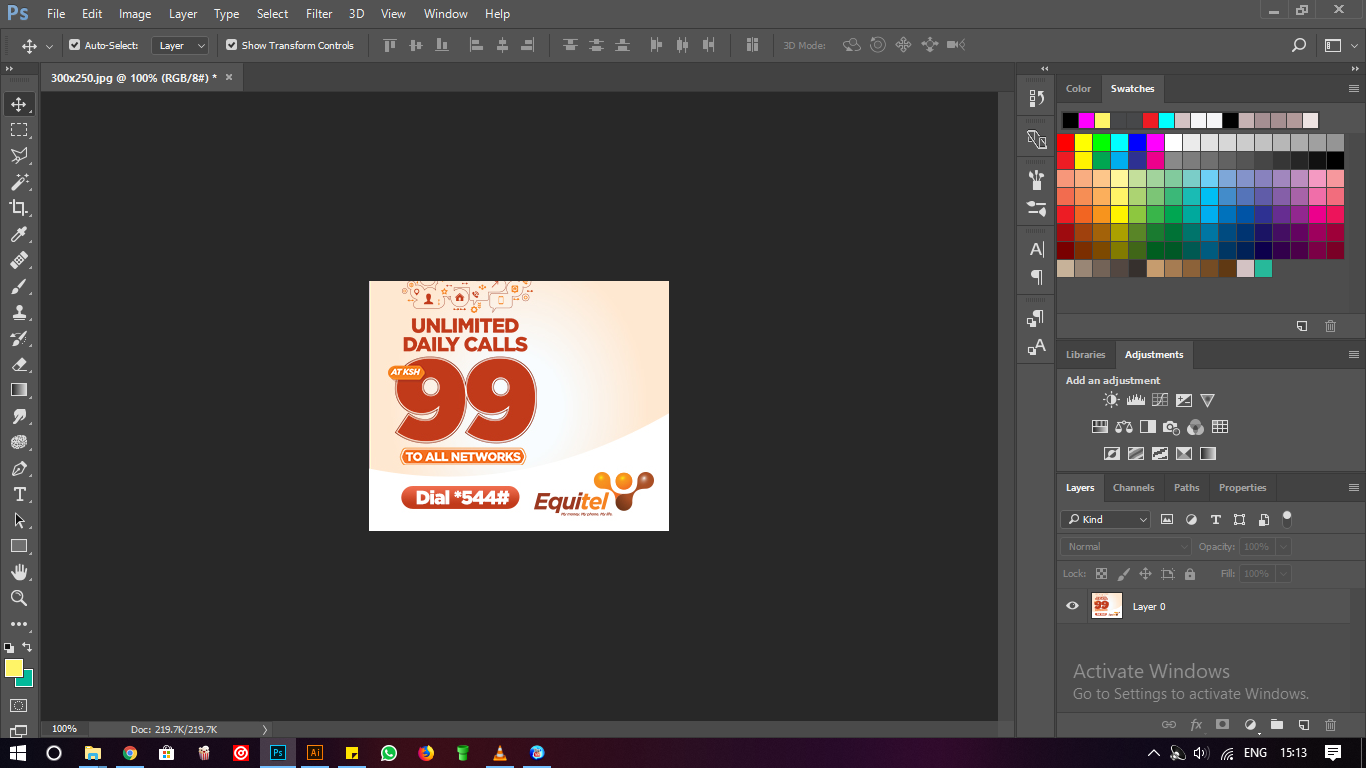Viewport: 1366px width, 768px height.
Task: Activate the Hand tool
Action: (19, 572)
